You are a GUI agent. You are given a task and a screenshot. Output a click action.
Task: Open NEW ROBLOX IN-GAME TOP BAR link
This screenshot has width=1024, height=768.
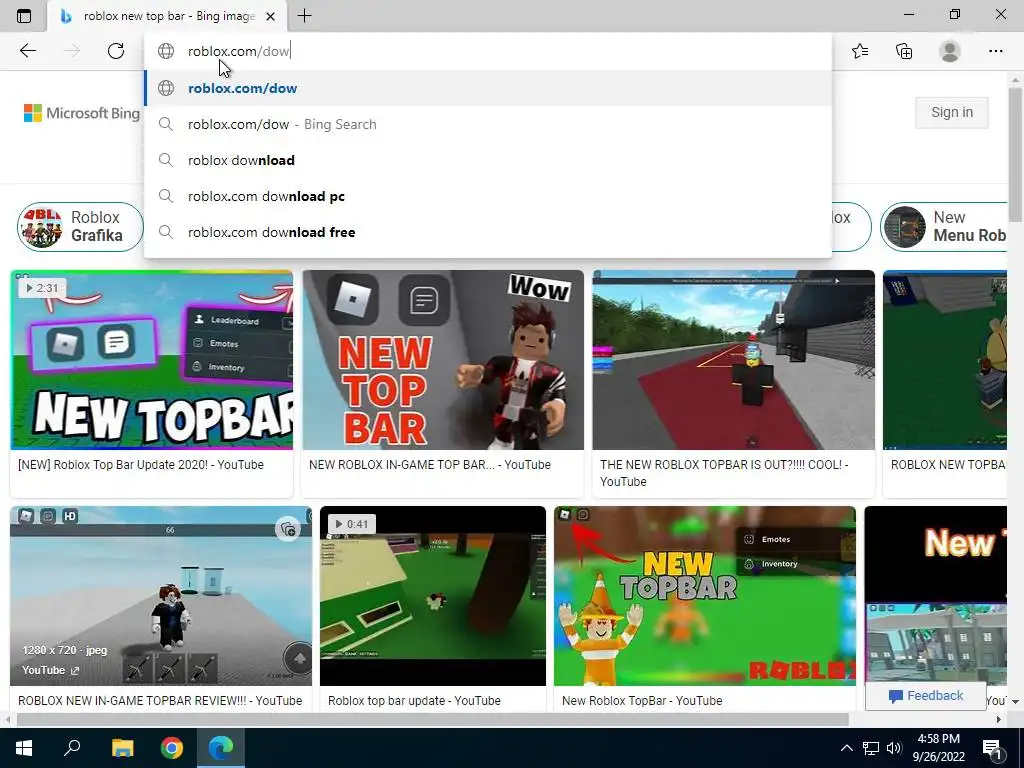pyautogui.click(x=430, y=465)
